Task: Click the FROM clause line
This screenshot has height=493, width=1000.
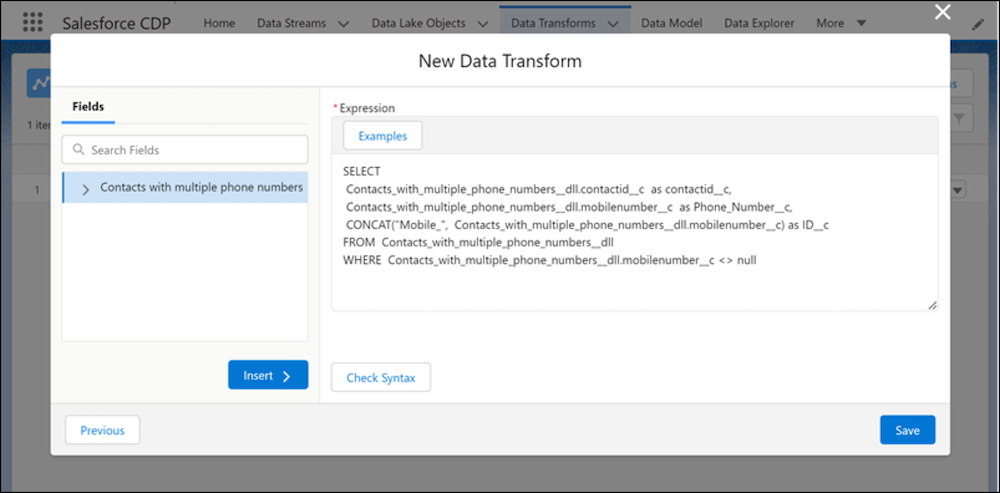Action: 478,242
